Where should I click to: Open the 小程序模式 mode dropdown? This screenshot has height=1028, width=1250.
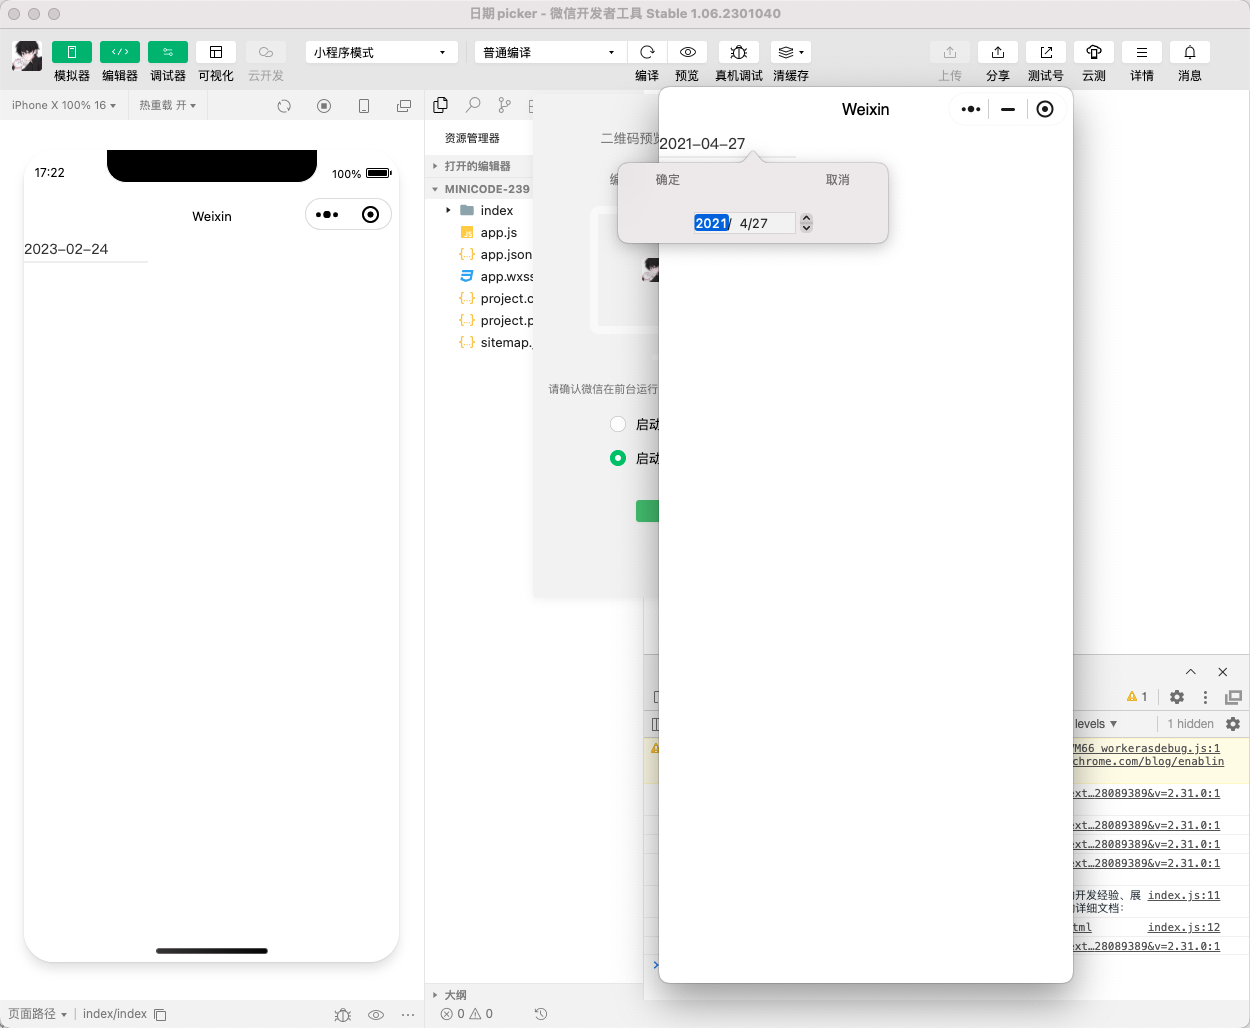(382, 52)
